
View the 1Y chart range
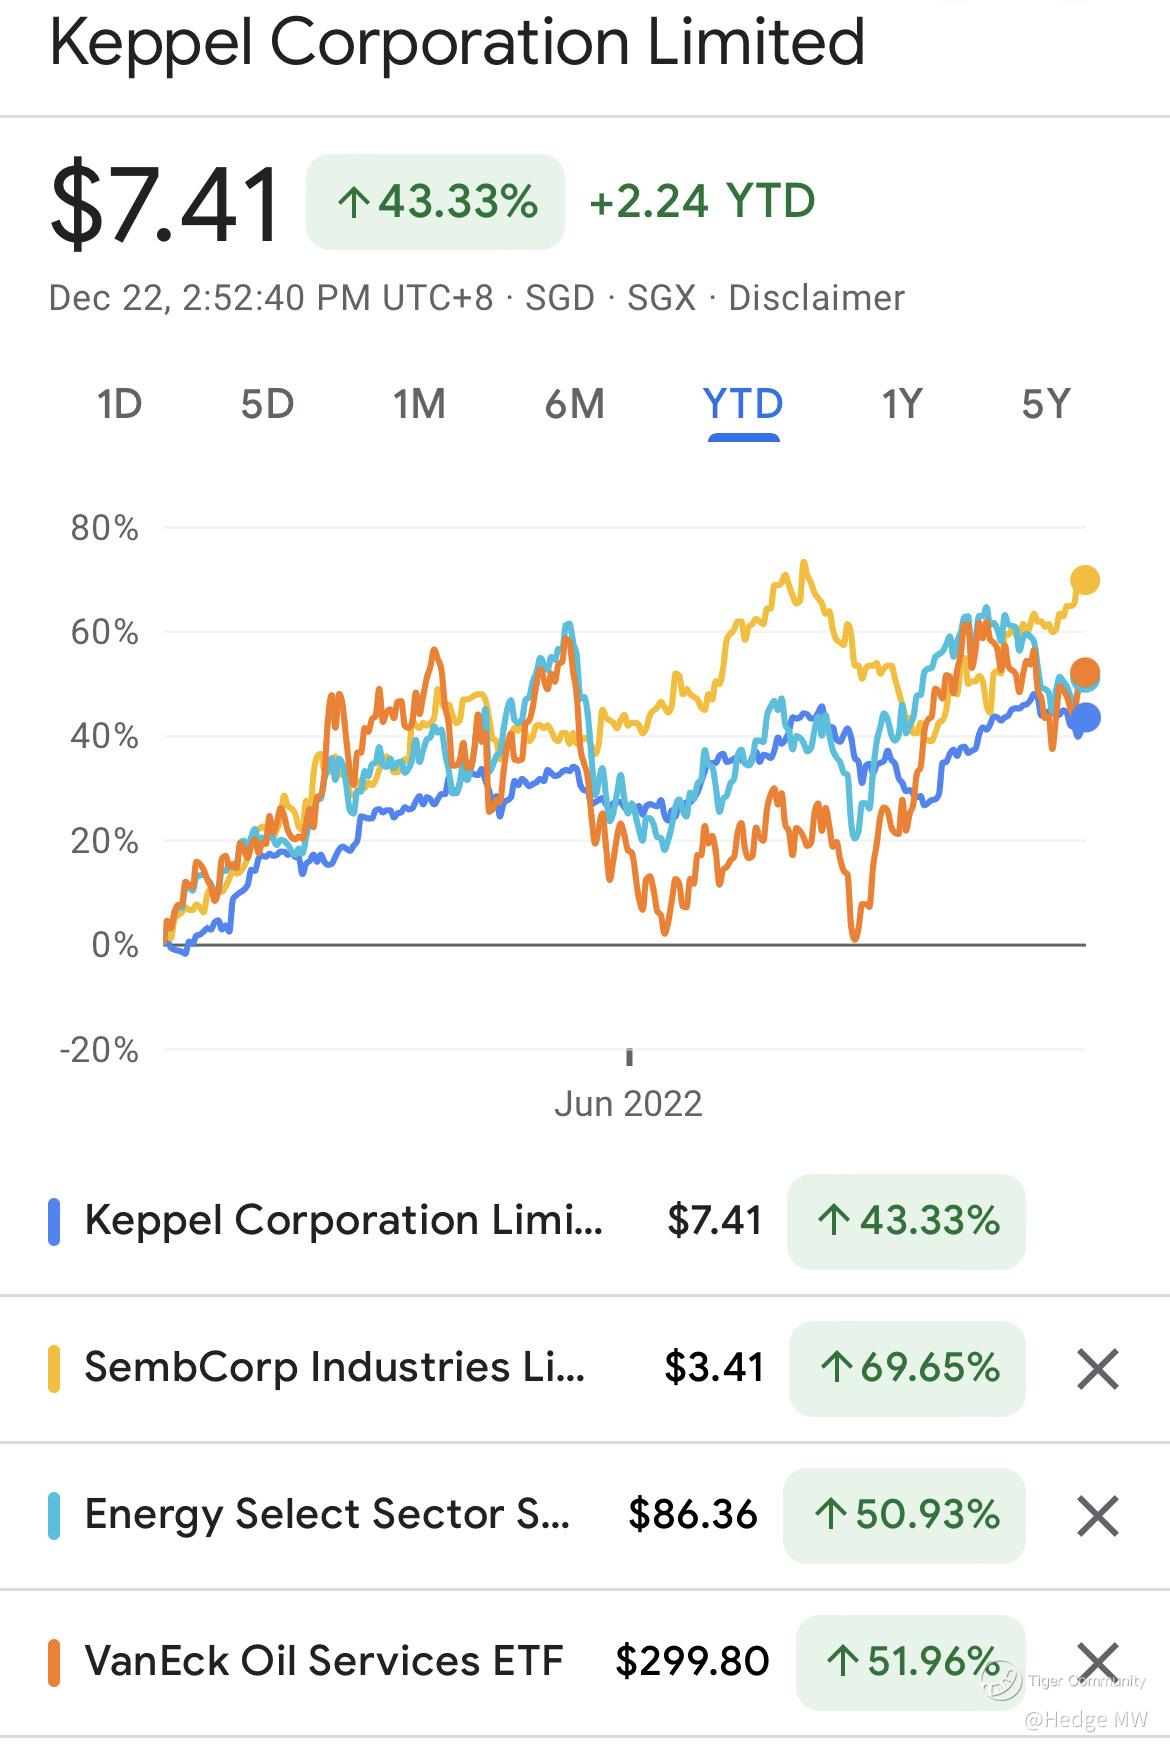(x=901, y=405)
